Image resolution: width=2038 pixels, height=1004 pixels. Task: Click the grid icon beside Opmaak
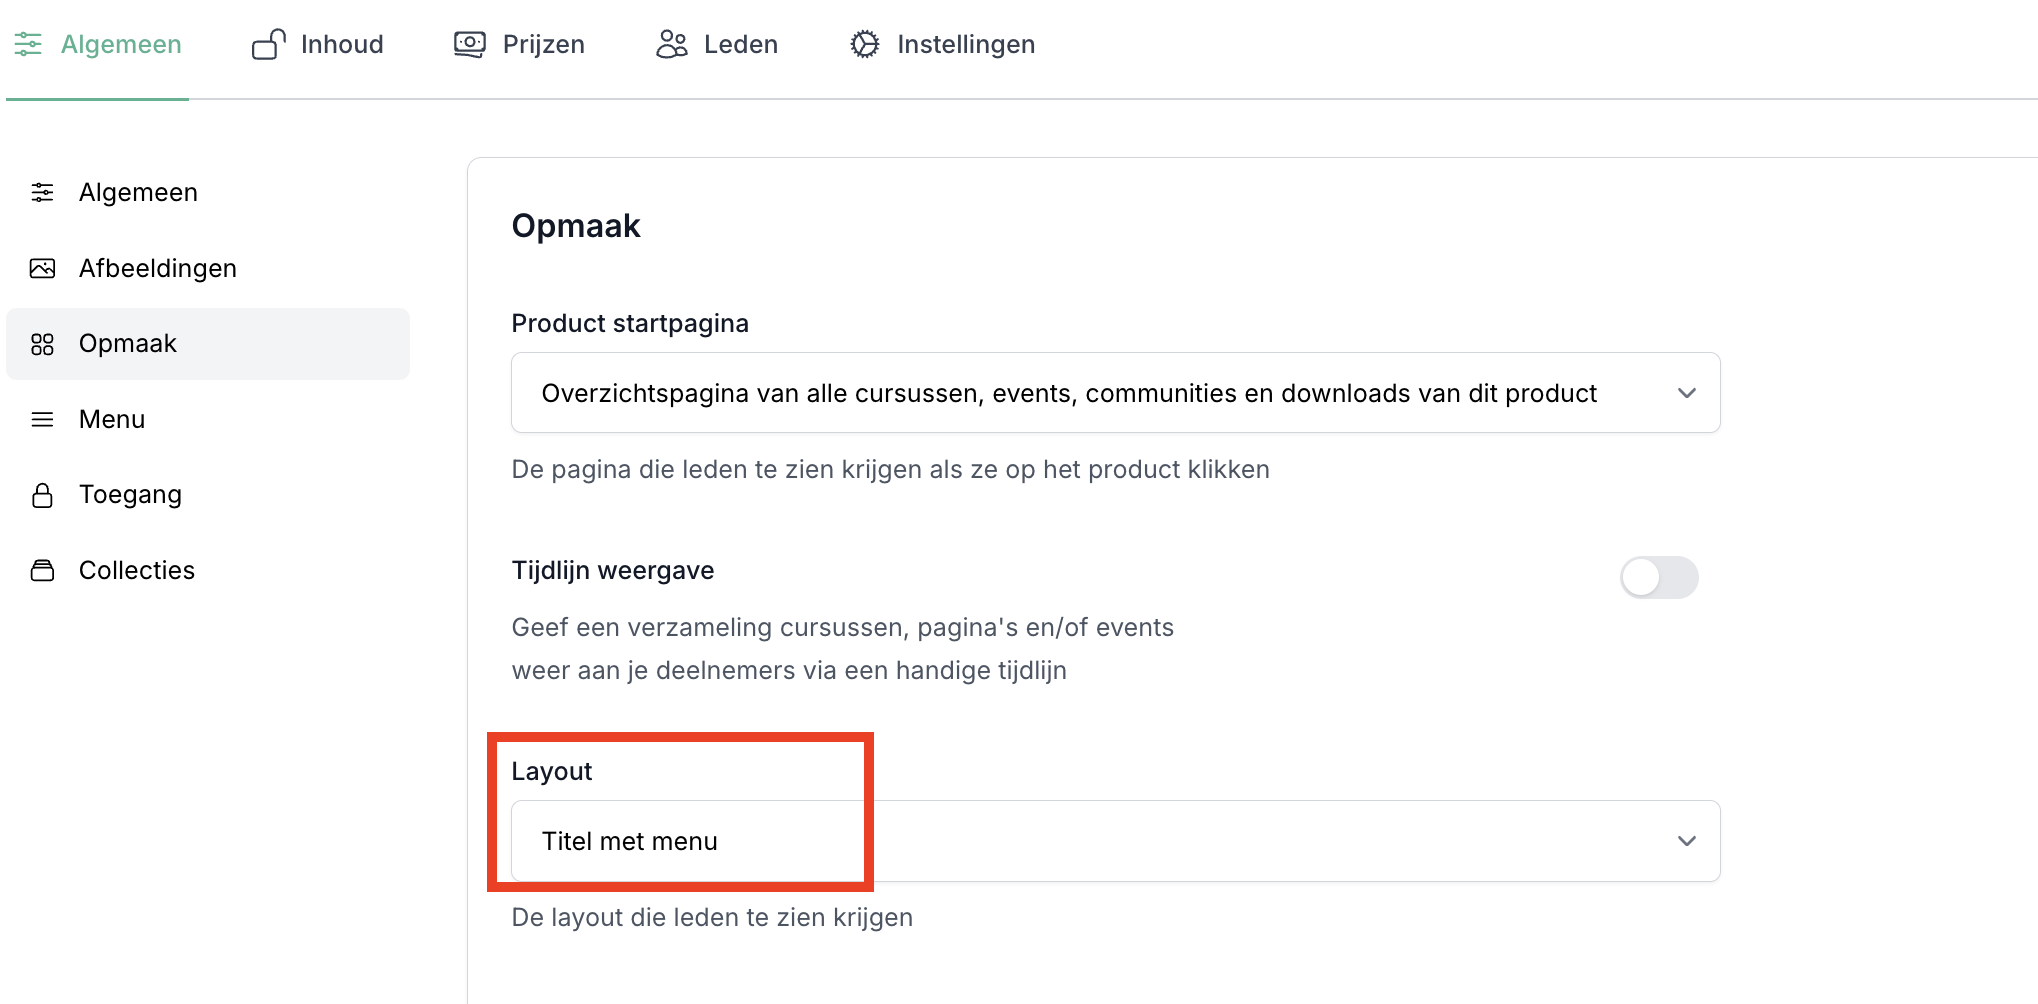pos(42,344)
